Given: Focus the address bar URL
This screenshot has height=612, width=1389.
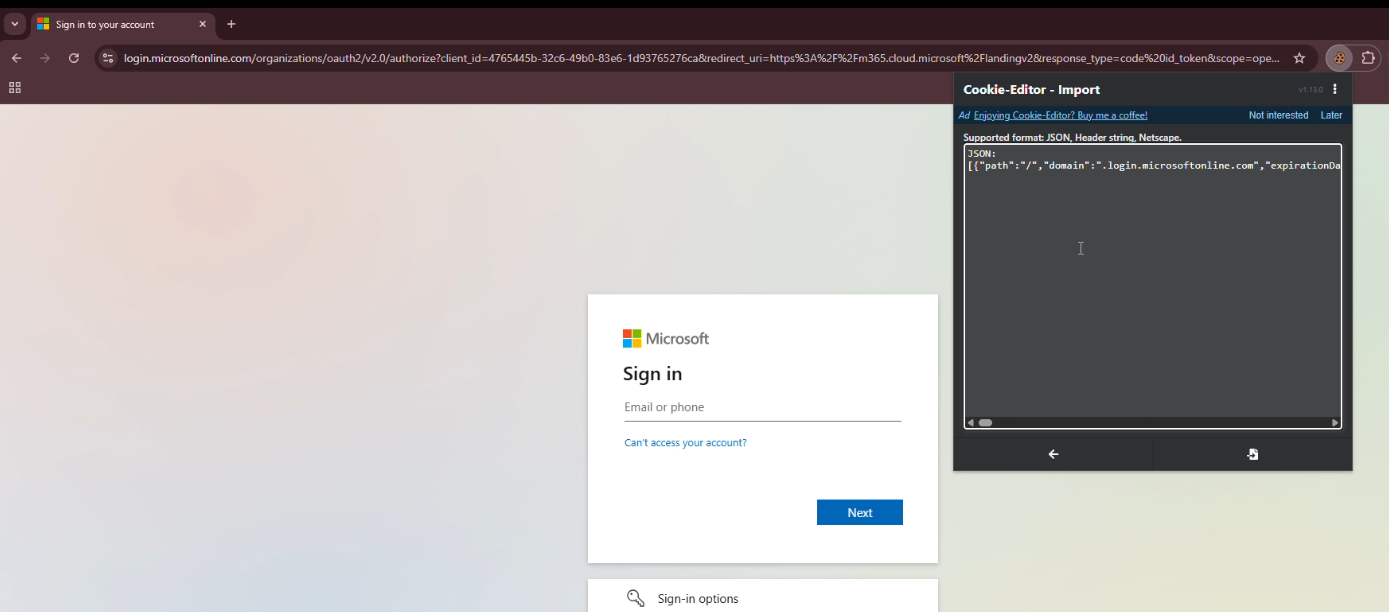Looking at the screenshot, I should point(701,58).
